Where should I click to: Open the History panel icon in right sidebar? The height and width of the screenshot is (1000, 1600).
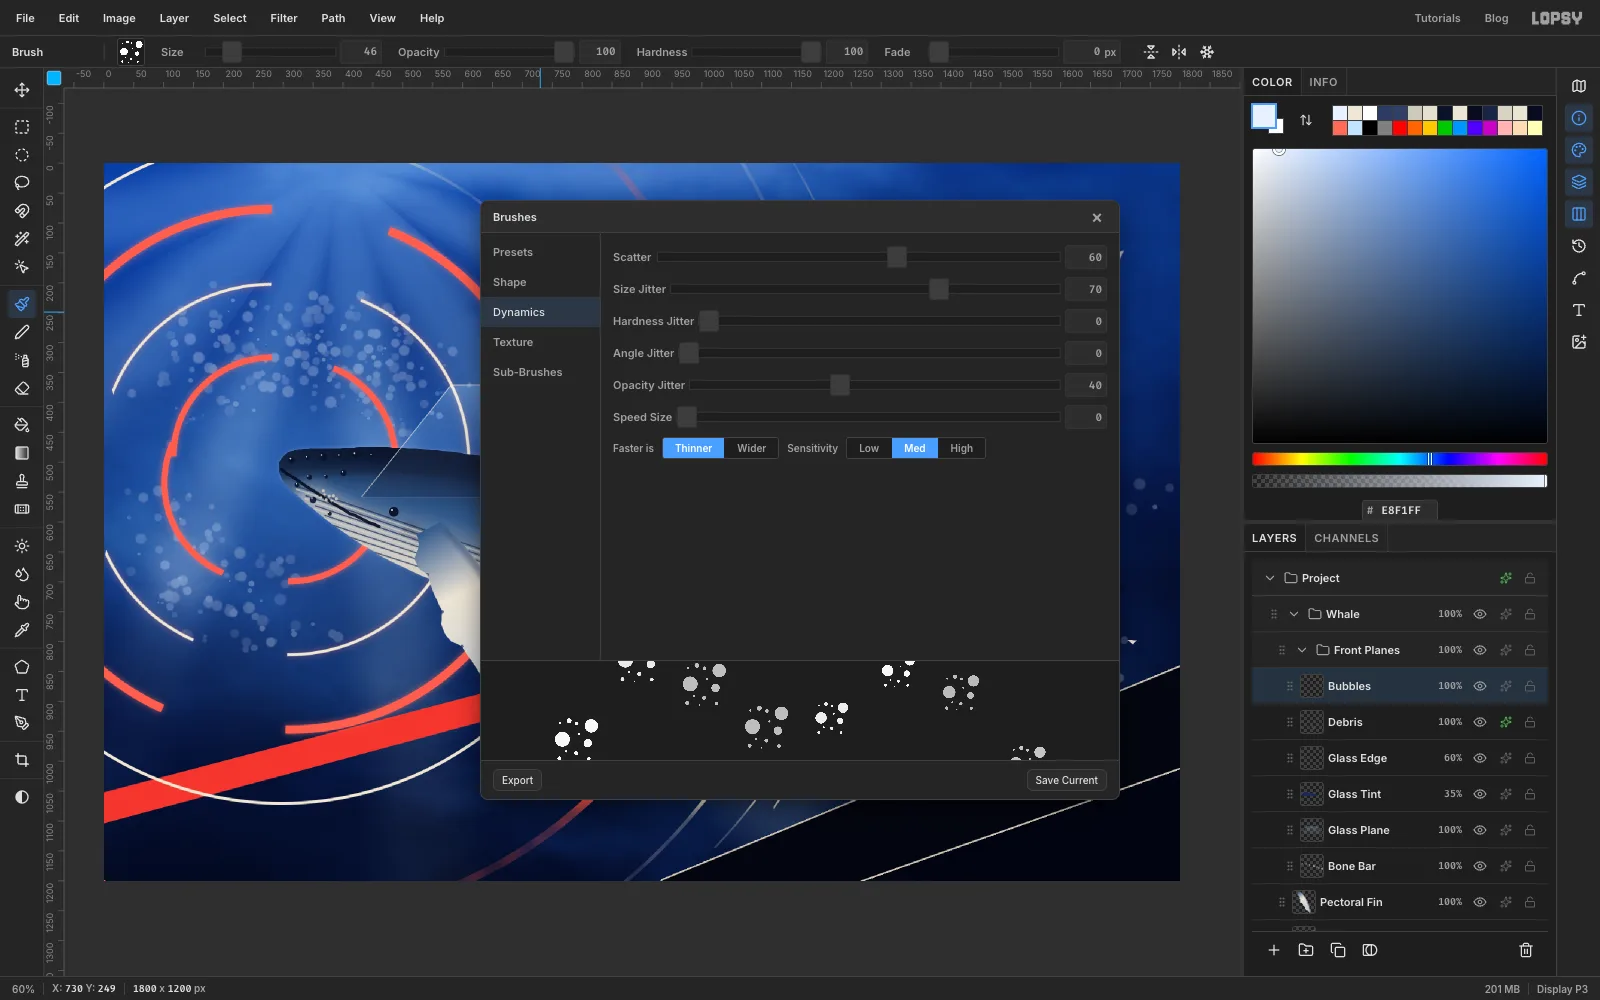pos(1579,246)
